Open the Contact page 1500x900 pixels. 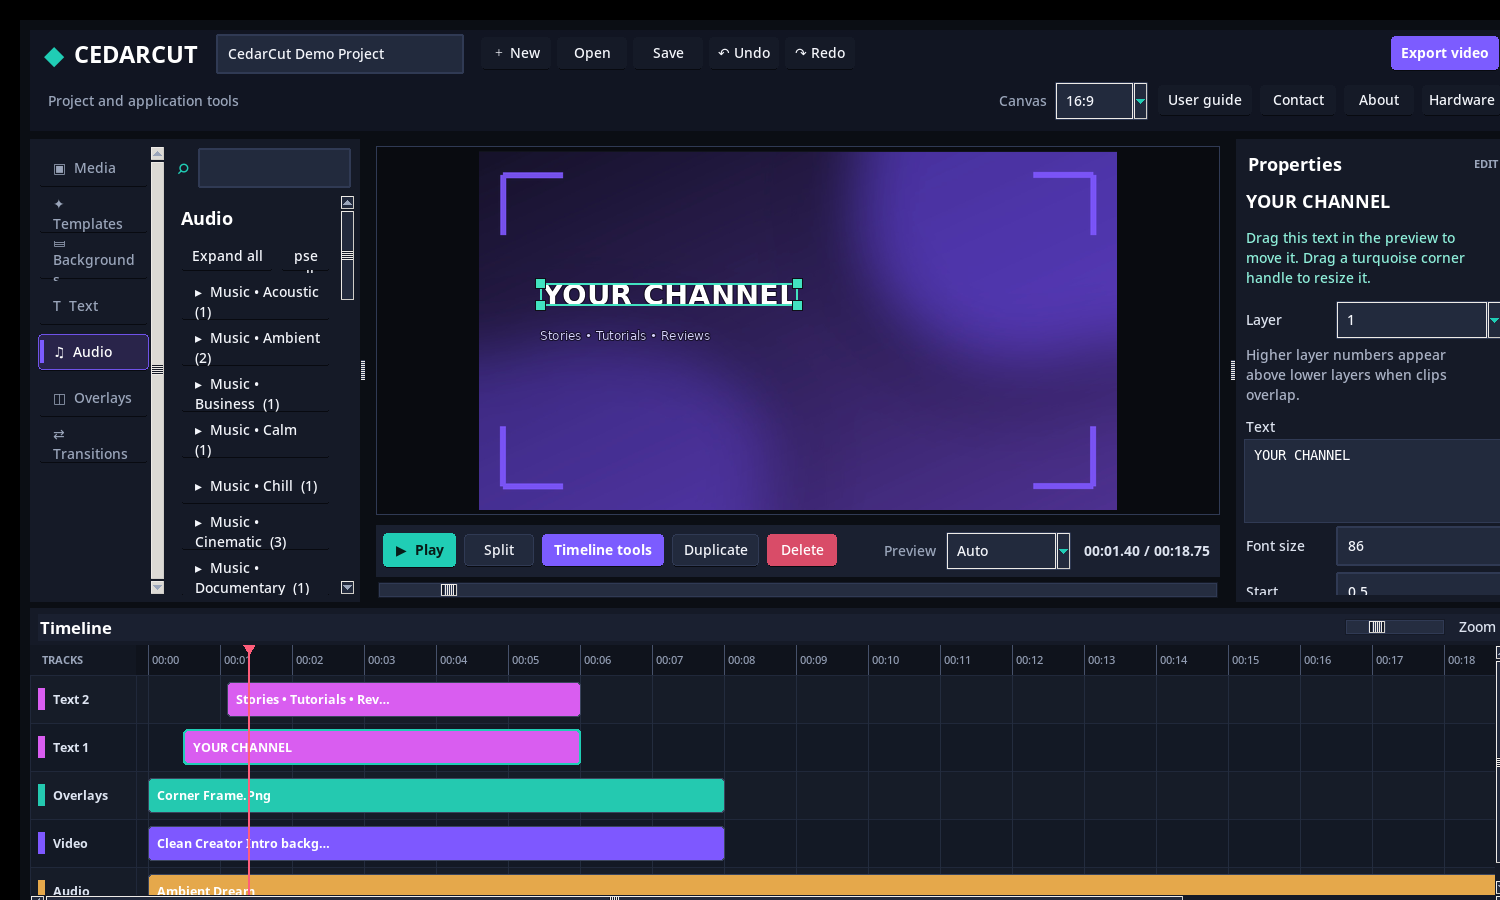1298,100
